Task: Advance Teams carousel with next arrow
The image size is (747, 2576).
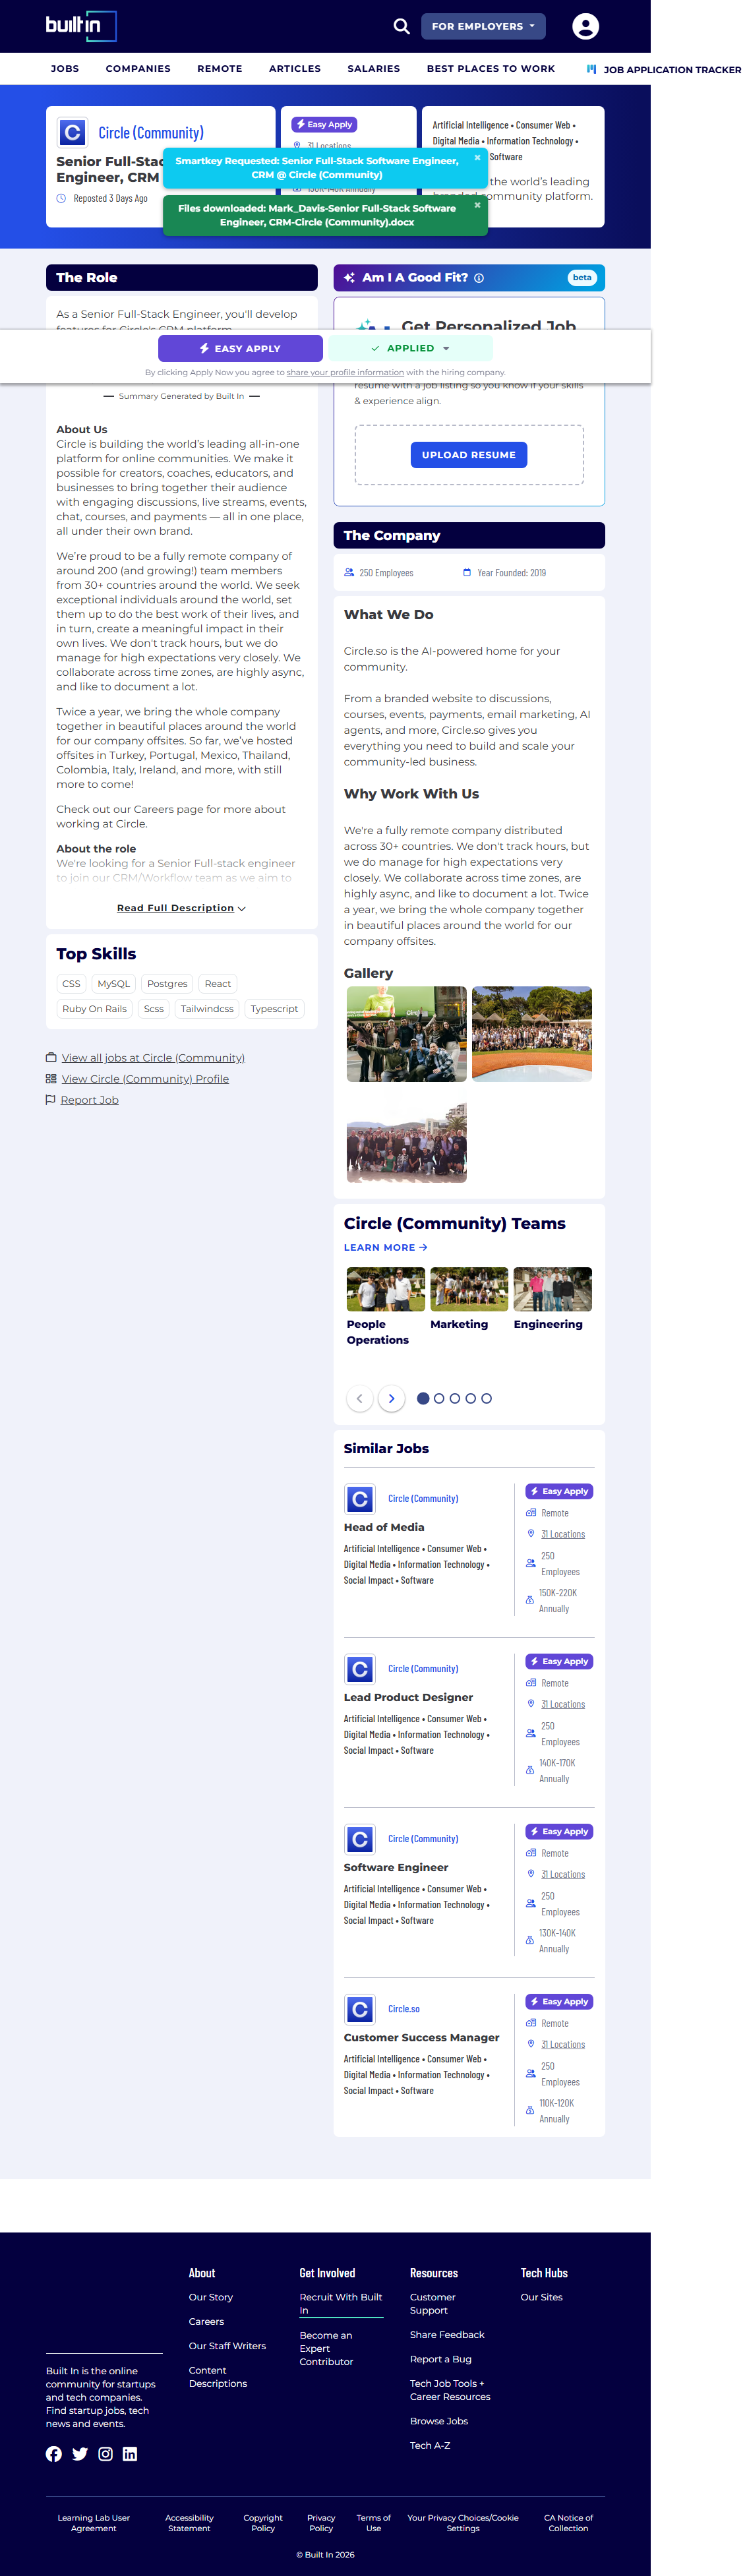Action: 391,1398
